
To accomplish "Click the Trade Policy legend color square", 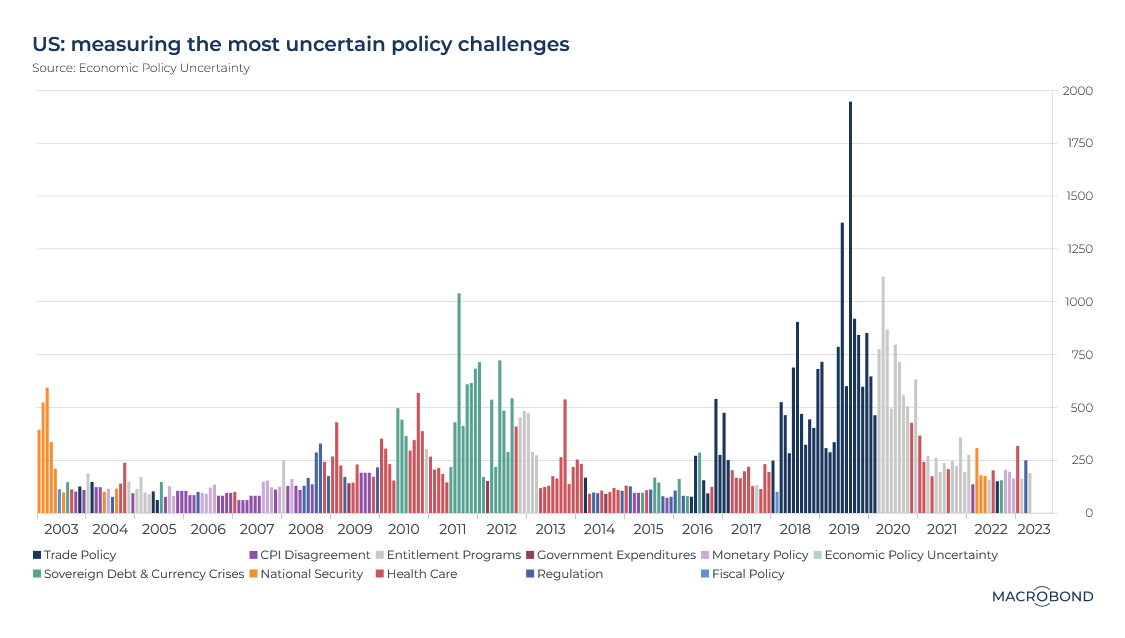I will point(37,555).
